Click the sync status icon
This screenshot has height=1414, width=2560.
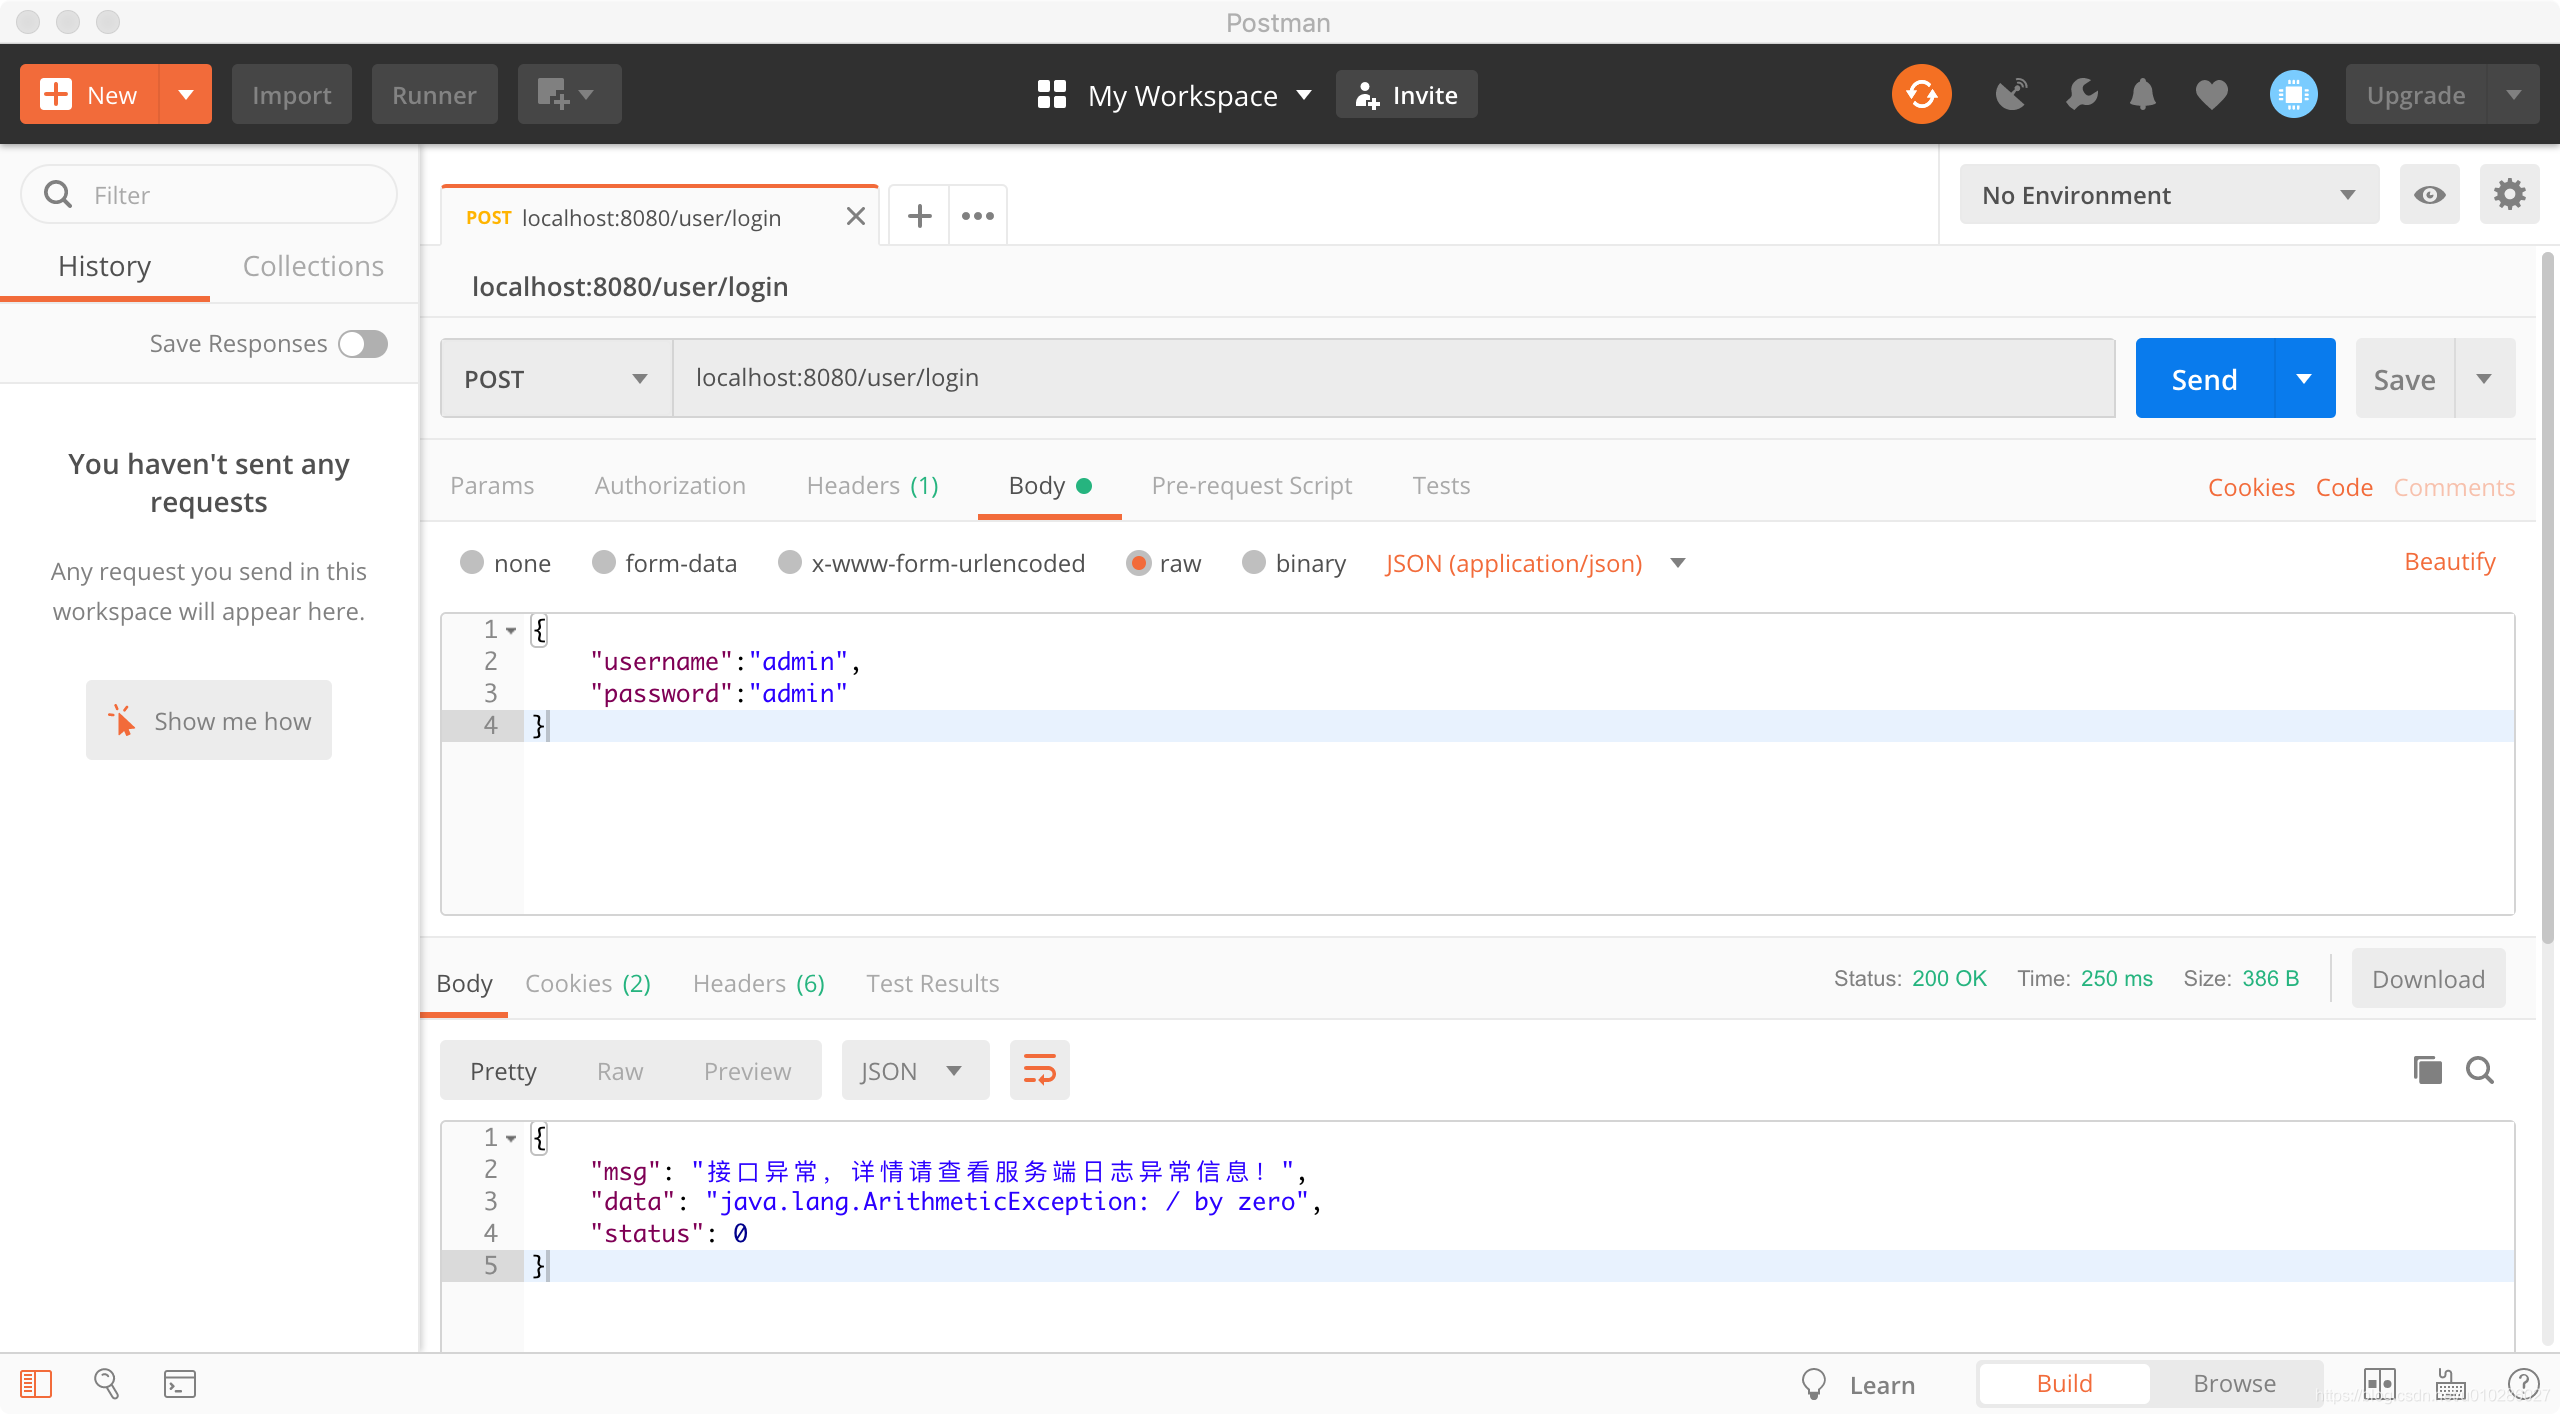point(1921,94)
